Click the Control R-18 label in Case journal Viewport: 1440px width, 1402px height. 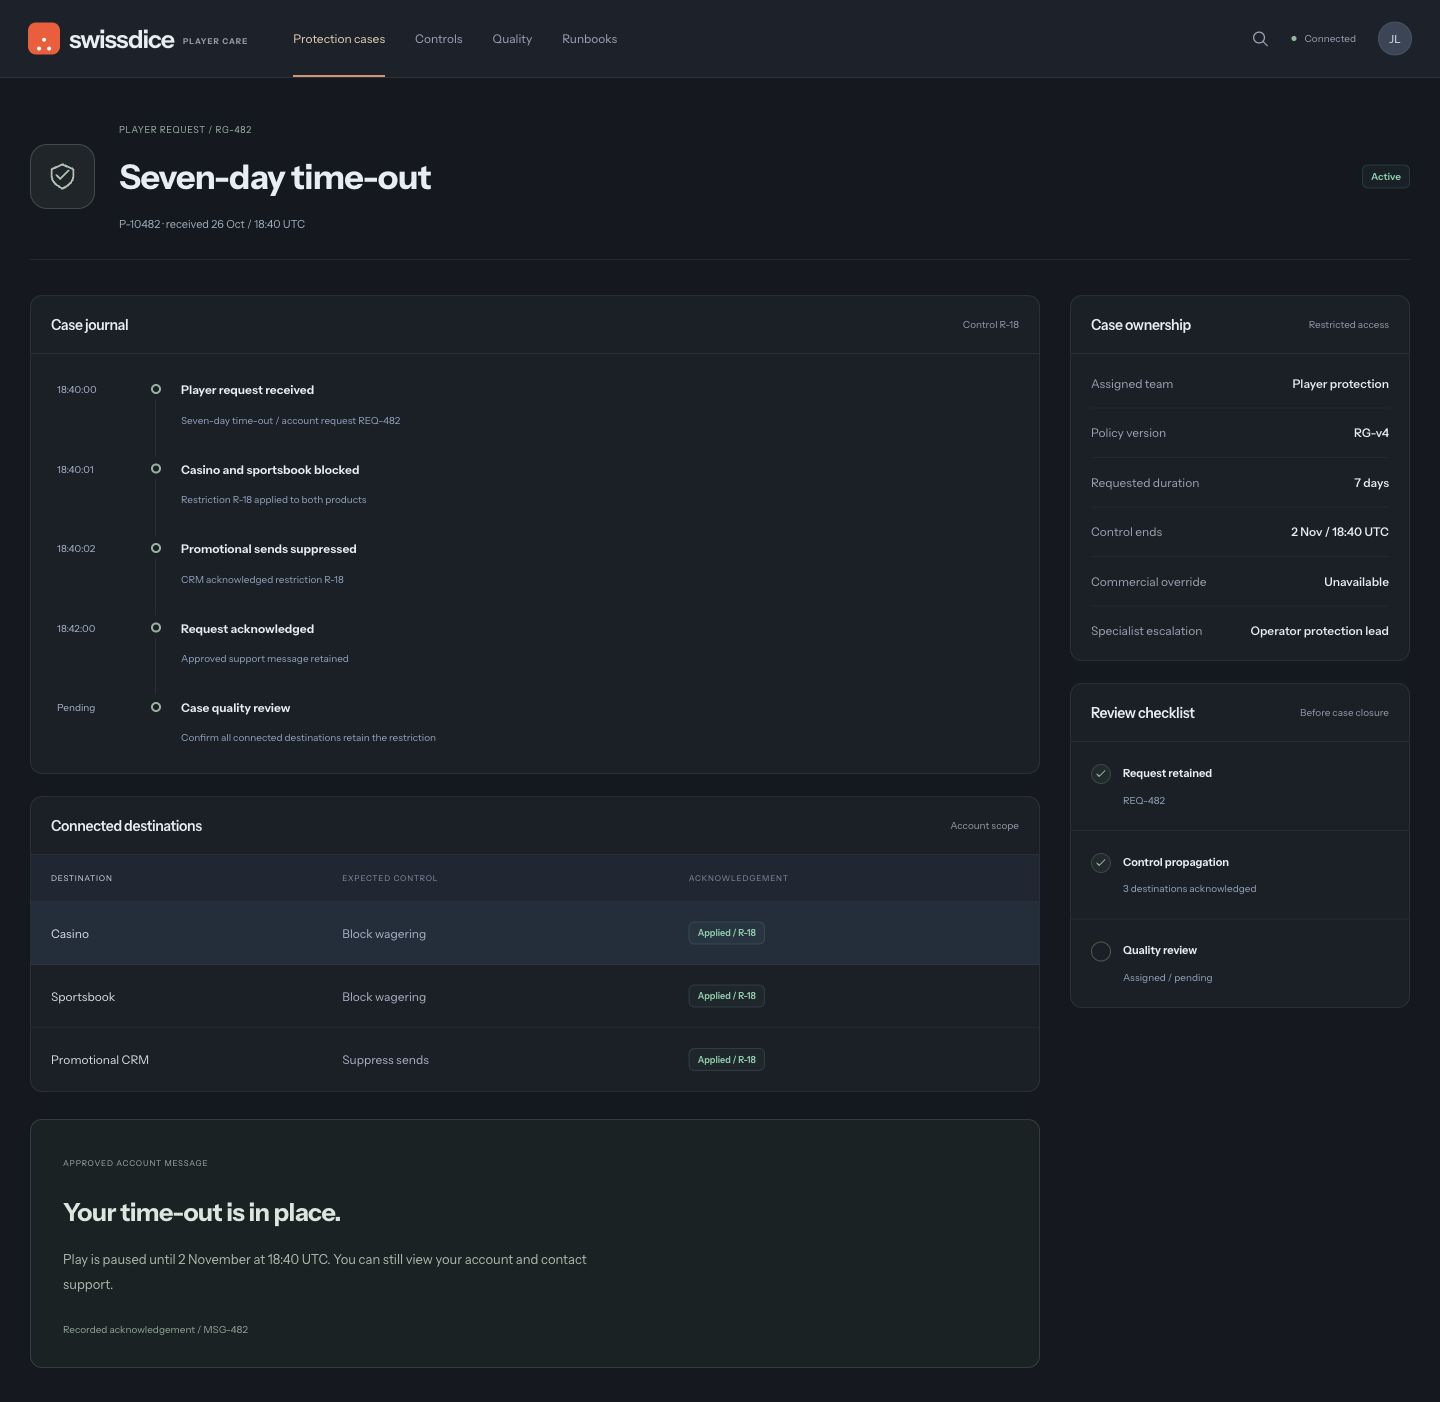991,325
